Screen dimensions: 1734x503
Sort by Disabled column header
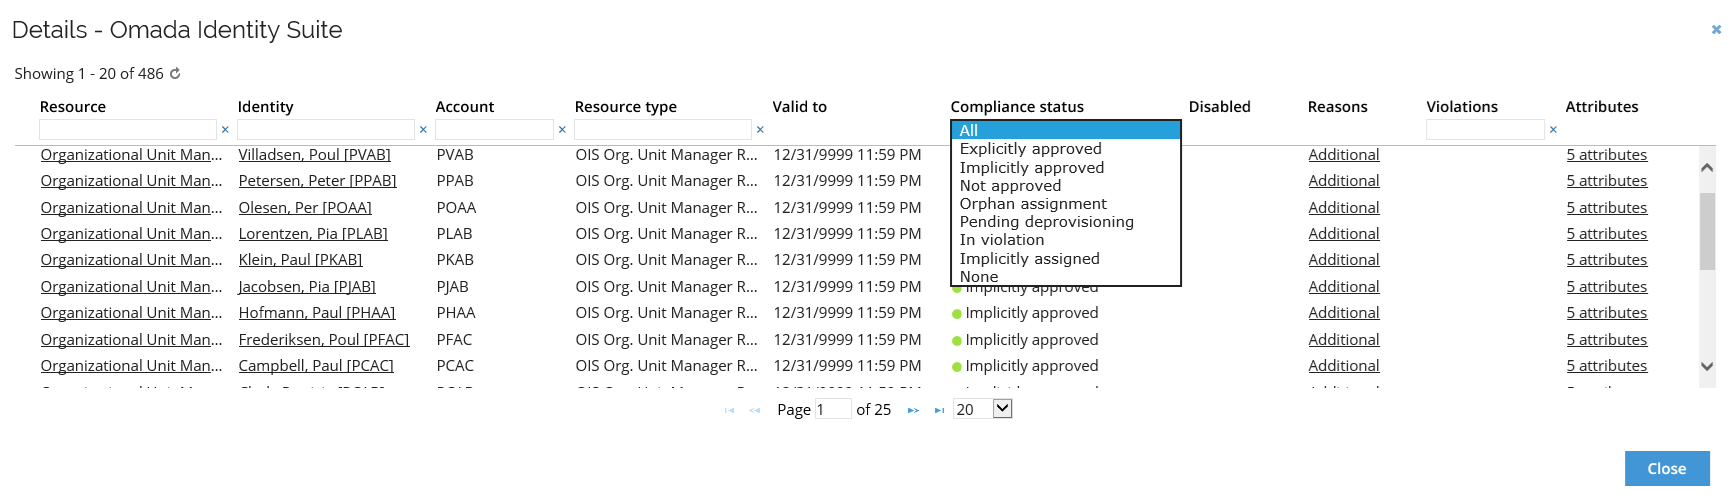point(1220,107)
